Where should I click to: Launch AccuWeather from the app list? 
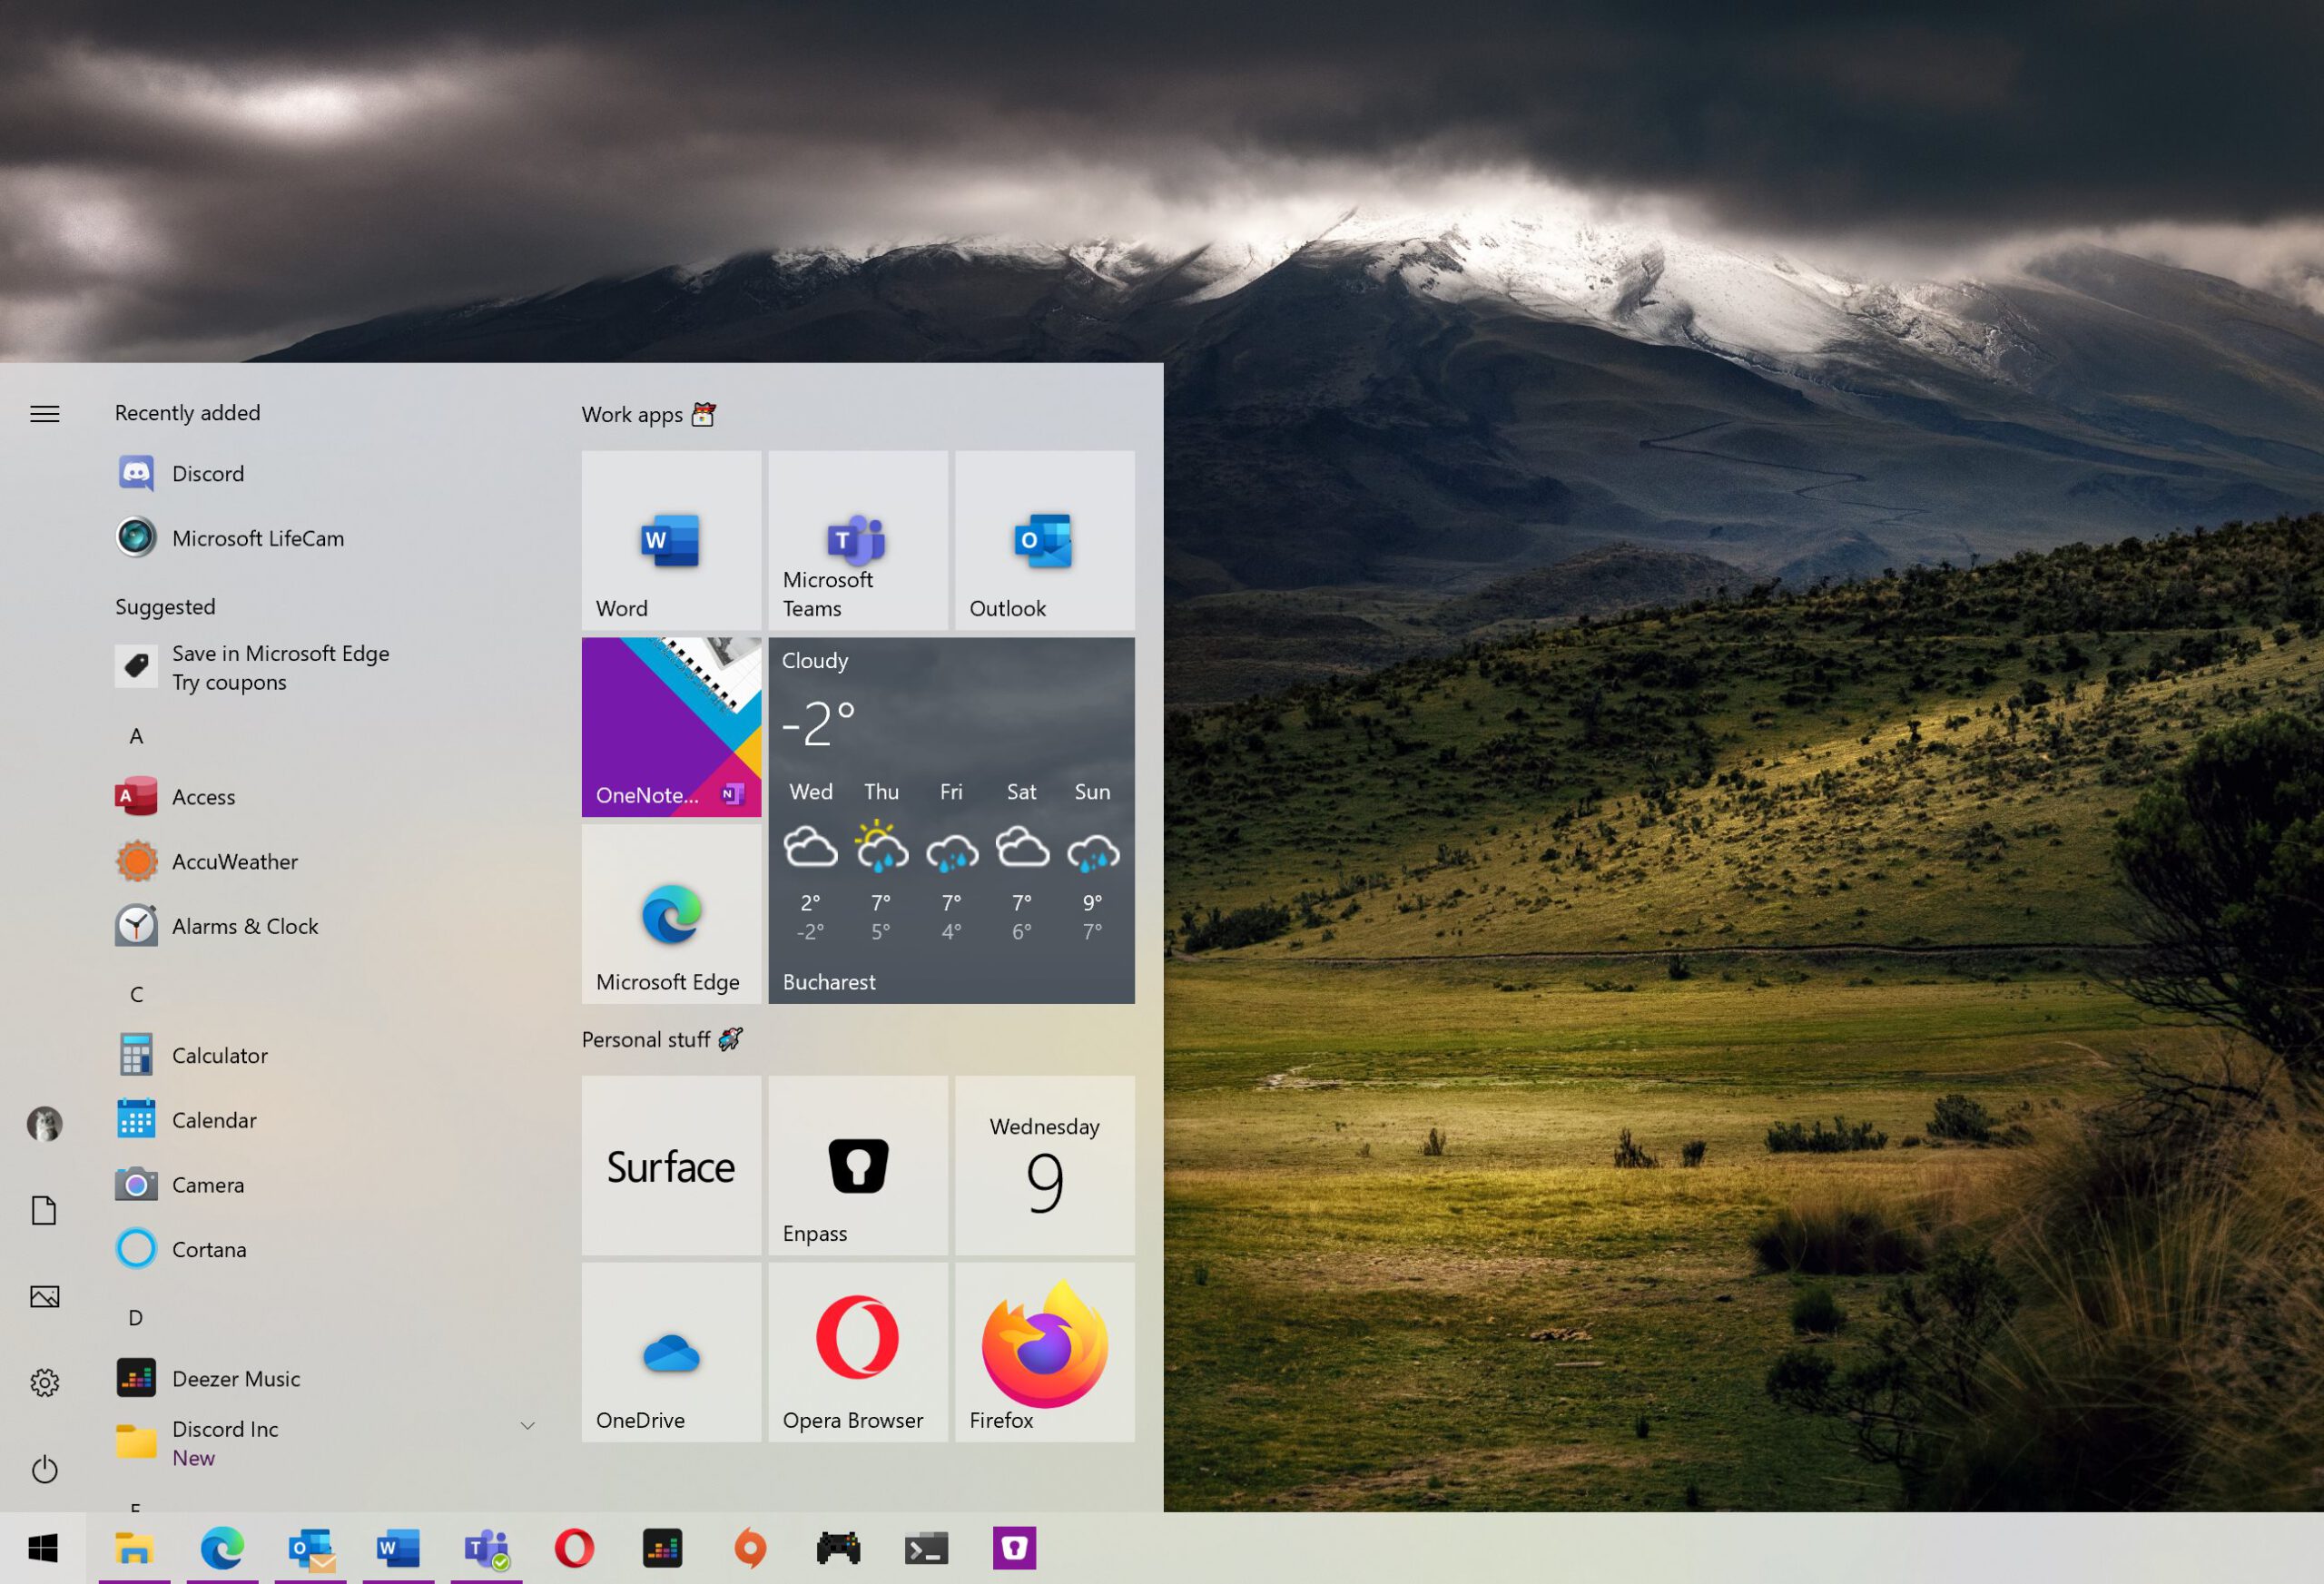tap(235, 861)
